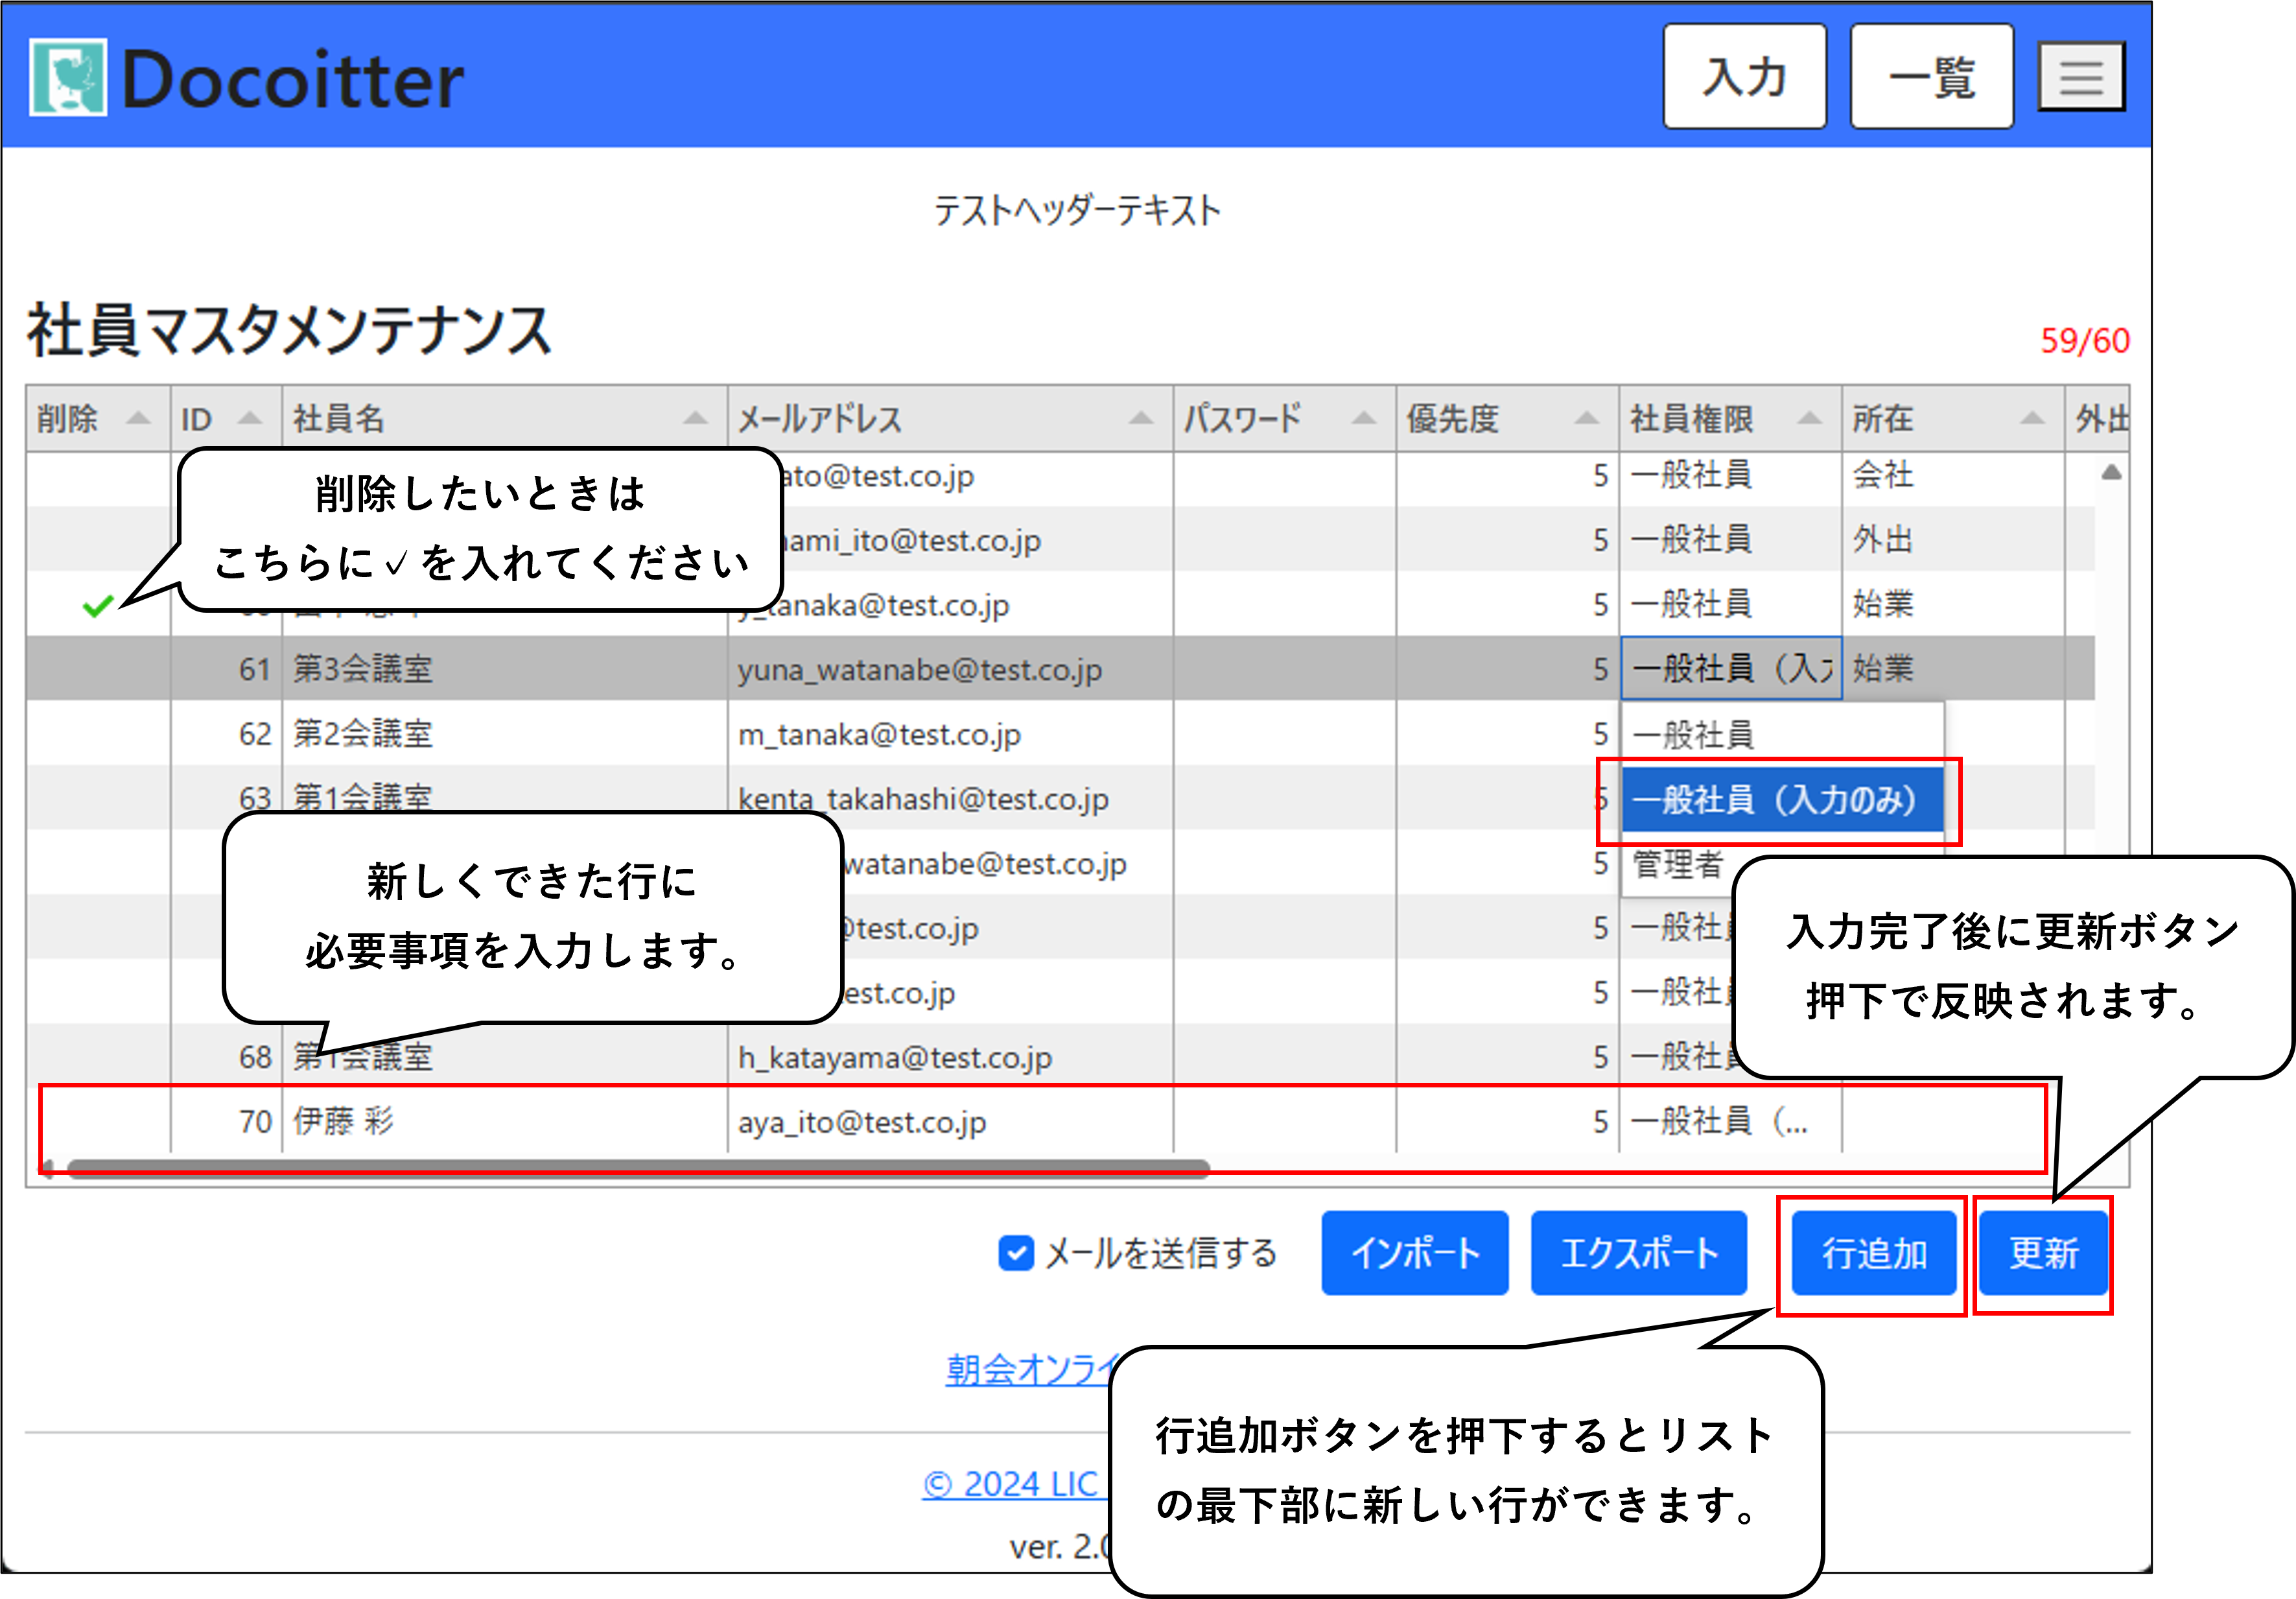Screen dimensions: 2296x1599
Task: Sort by 社員名 column arrow
Action: tap(695, 418)
